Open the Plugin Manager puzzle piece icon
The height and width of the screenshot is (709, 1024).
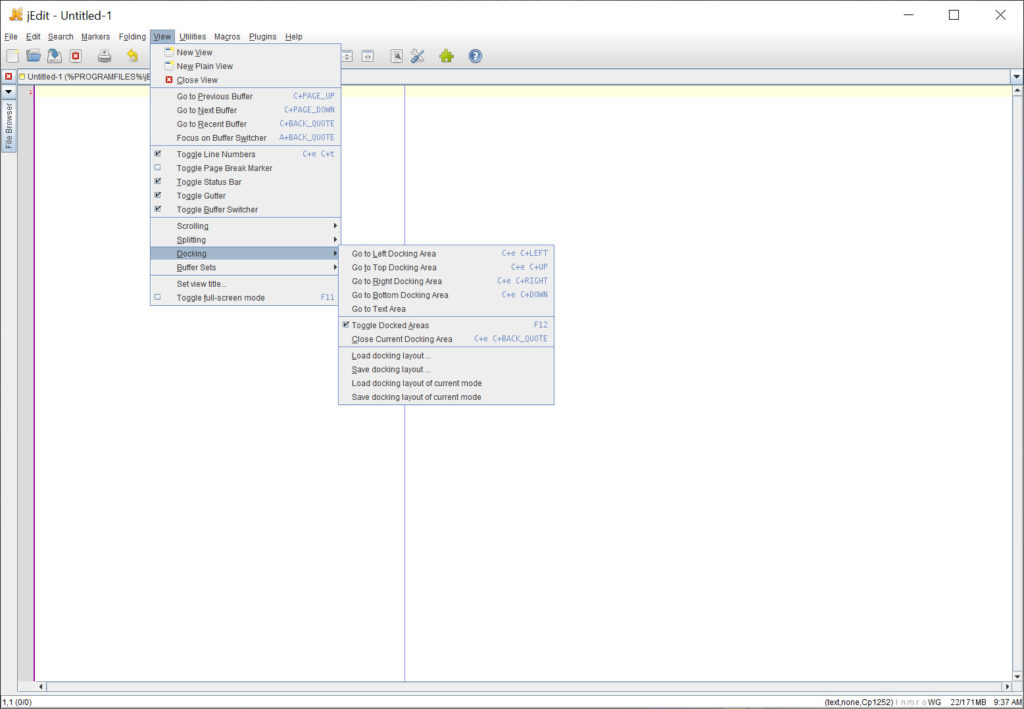pos(447,56)
